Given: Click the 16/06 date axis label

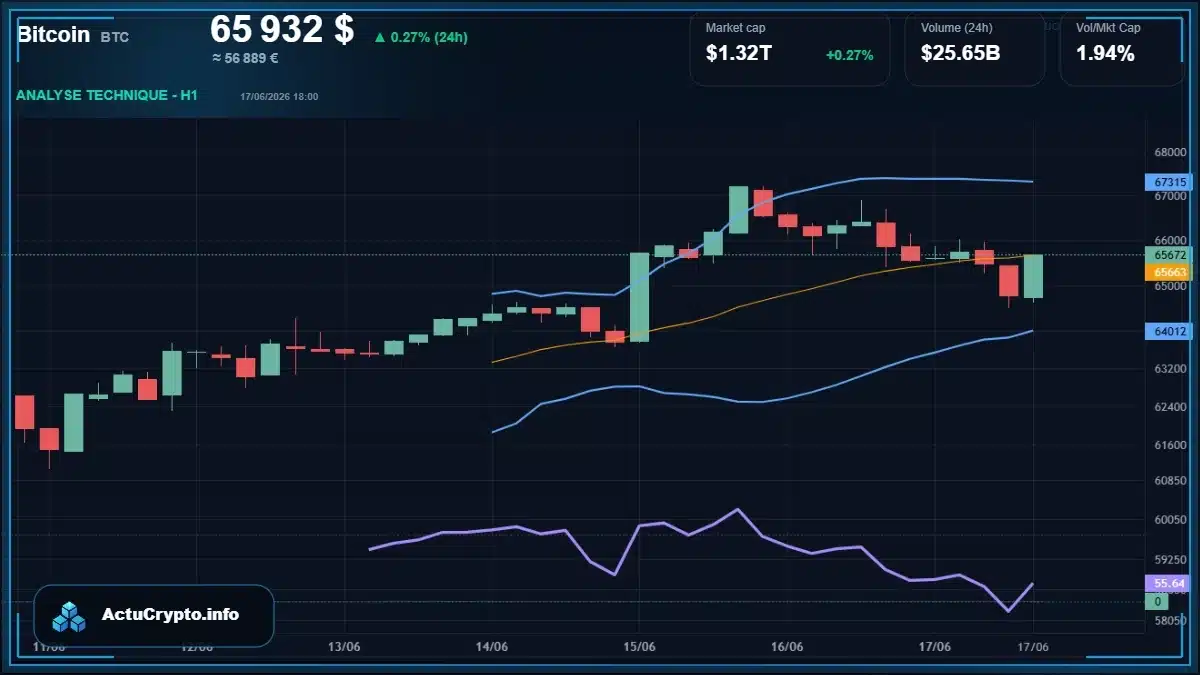Looking at the screenshot, I should pyautogui.click(x=787, y=647).
